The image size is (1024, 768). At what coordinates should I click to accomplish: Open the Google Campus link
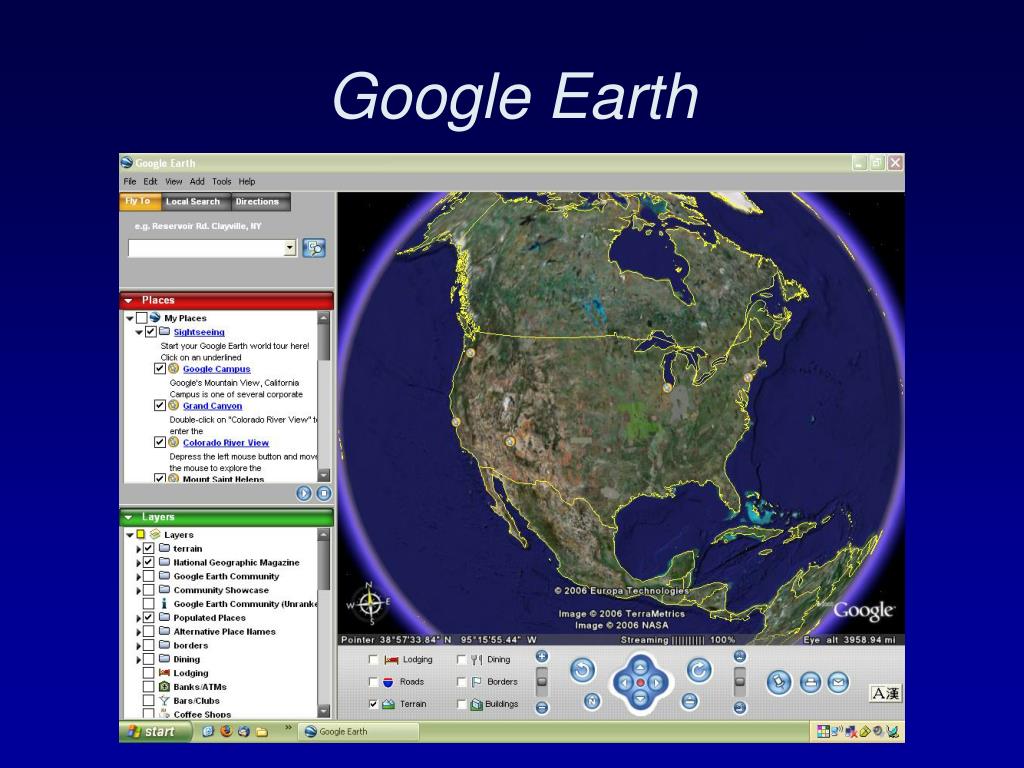216,369
